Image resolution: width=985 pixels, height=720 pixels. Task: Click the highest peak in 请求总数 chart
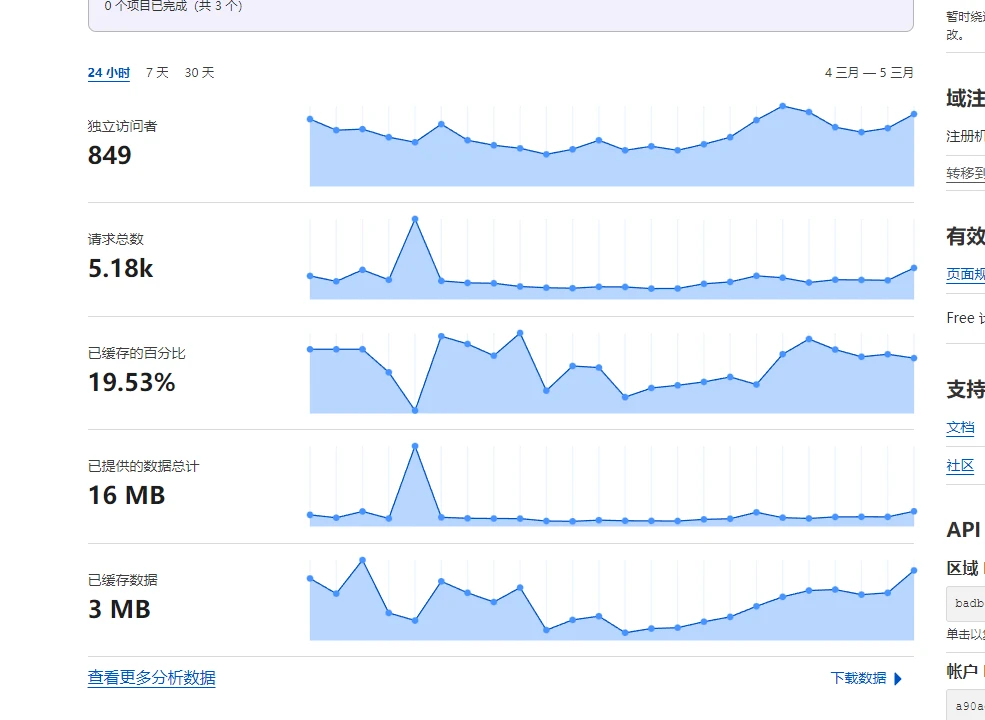point(415,218)
